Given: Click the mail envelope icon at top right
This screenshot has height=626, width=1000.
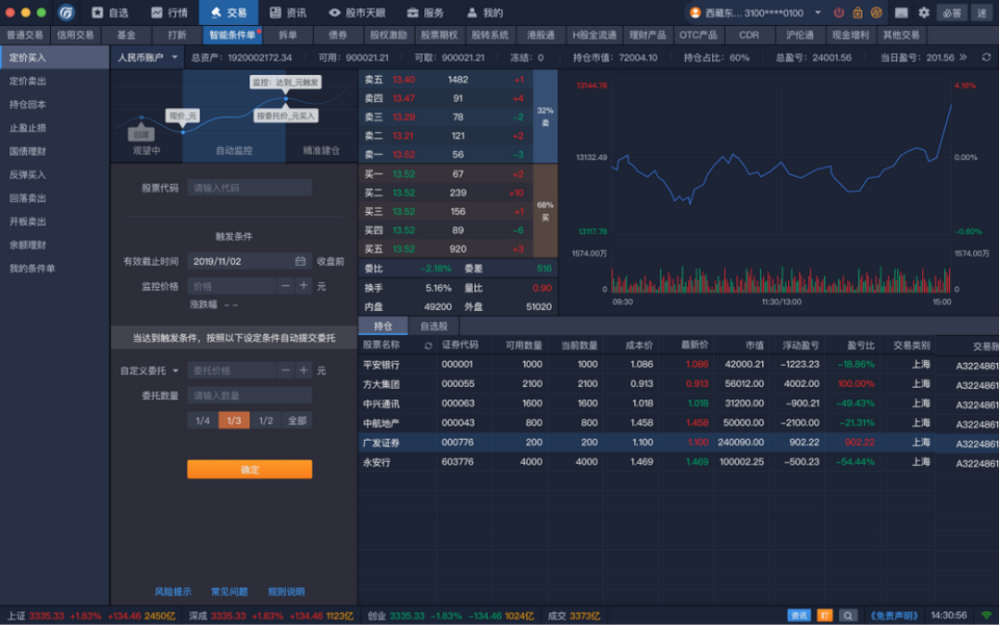Looking at the screenshot, I should click(x=901, y=13).
